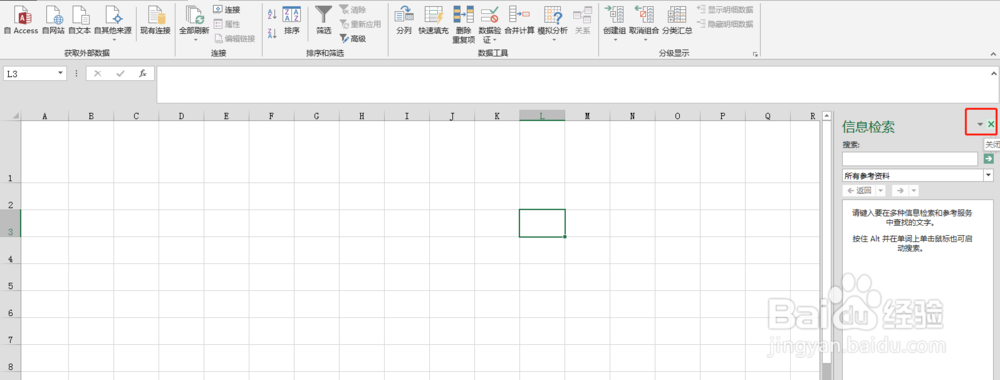Click the cancel entry X button
This screenshot has height=380, width=1000.
98,74
